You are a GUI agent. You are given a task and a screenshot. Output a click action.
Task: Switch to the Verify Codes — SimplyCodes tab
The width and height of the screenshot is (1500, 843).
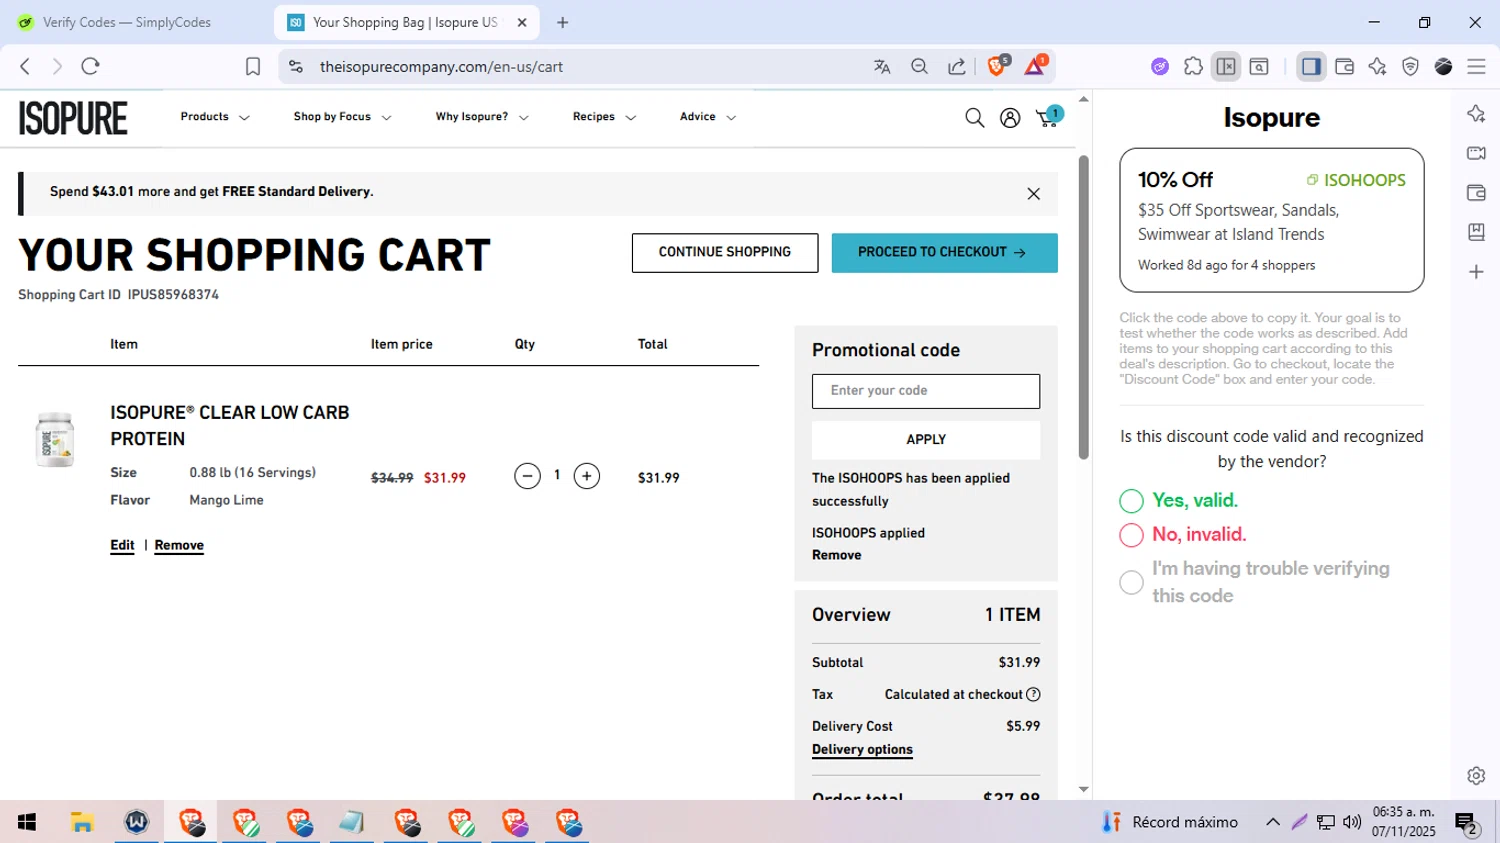pyautogui.click(x=128, y=22)
